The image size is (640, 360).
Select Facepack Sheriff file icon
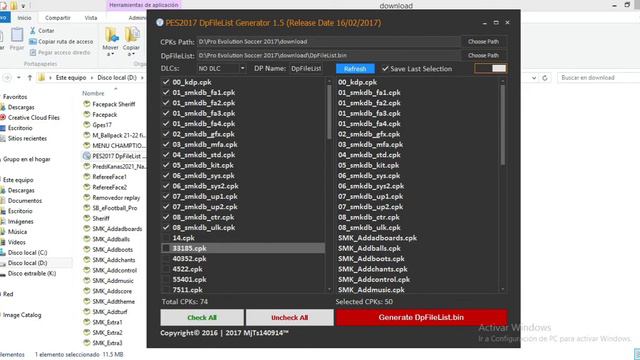[x=87, y=104]
